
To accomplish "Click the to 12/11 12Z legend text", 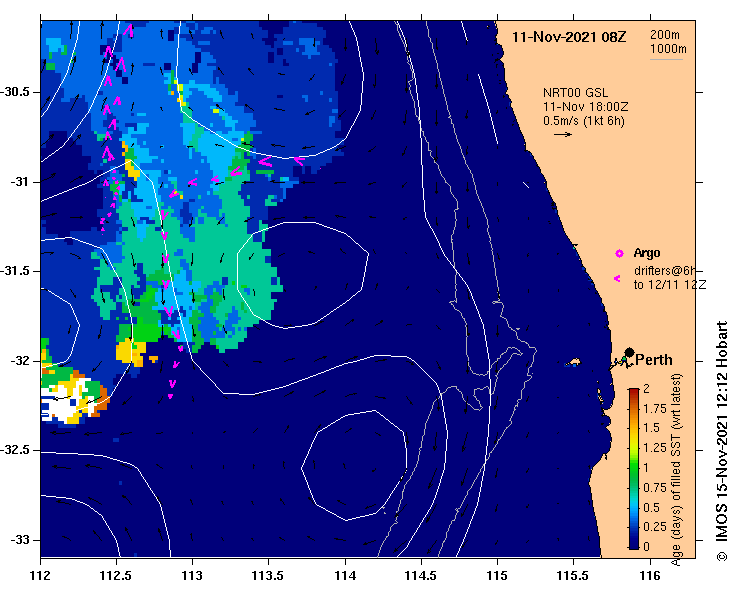I will (x=670, y=285).
